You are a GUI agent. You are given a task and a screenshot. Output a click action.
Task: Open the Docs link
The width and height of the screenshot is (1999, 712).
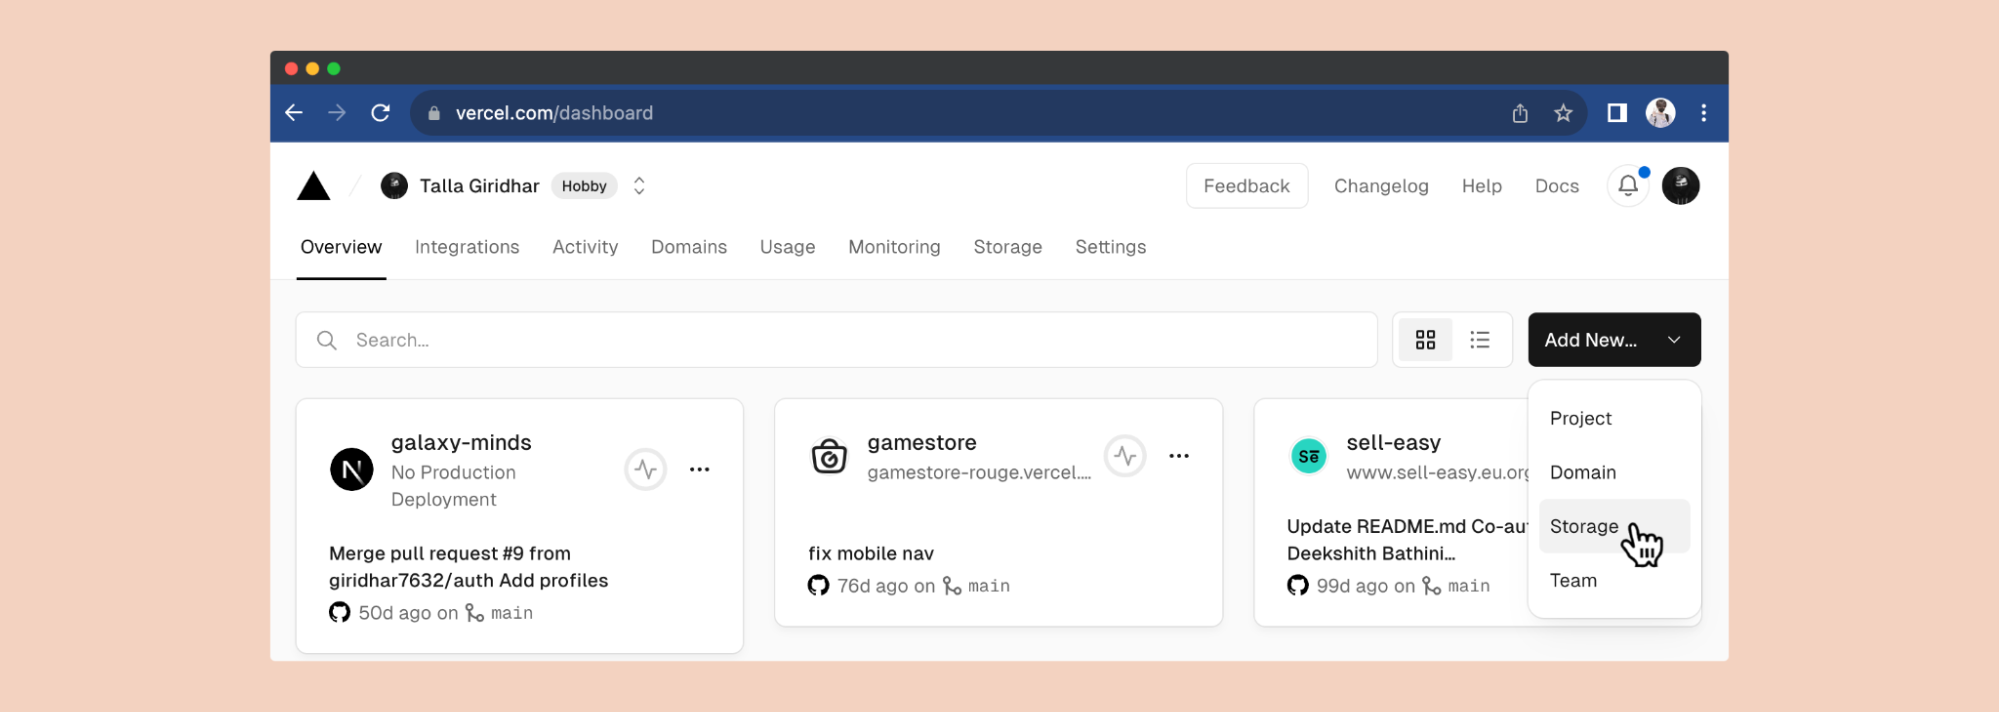pos(1557,186)
